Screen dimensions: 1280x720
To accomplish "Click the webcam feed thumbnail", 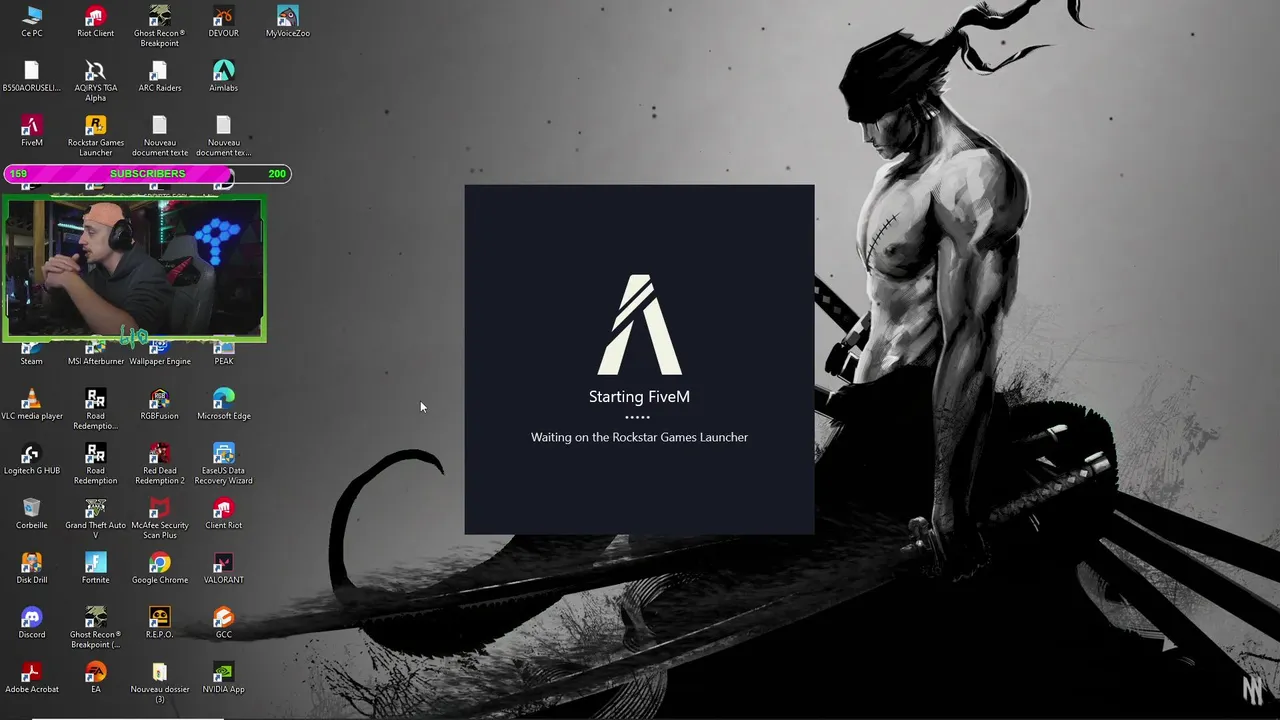I will click(x=134, y=268).
